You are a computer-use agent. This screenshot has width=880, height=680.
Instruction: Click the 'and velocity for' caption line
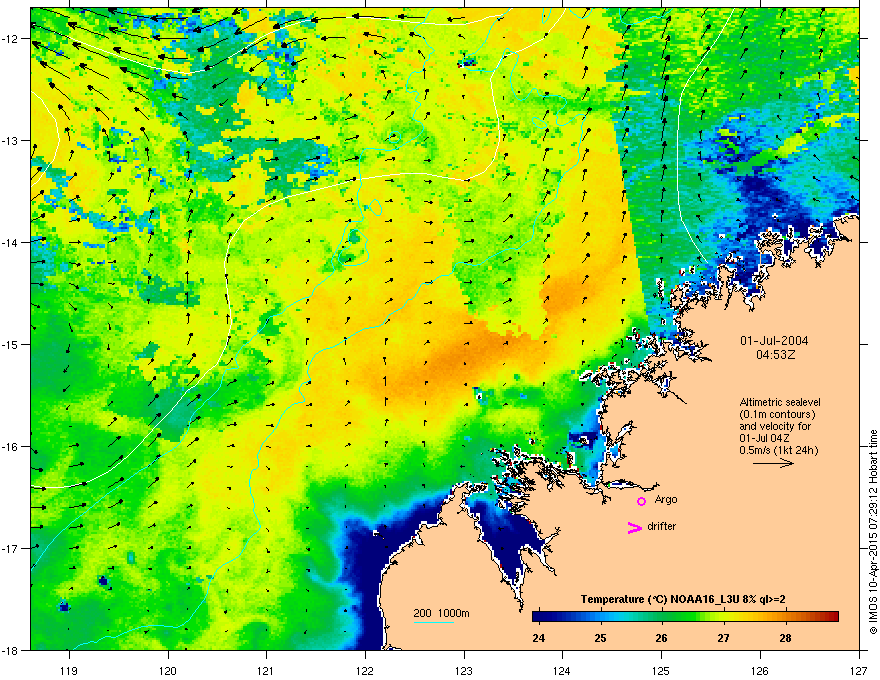(x=775, y=426)
